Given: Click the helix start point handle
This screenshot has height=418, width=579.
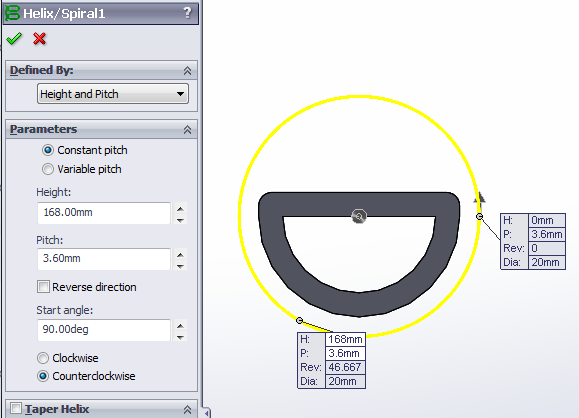Looking at the screenshot, I should click(x=479, y=216).
